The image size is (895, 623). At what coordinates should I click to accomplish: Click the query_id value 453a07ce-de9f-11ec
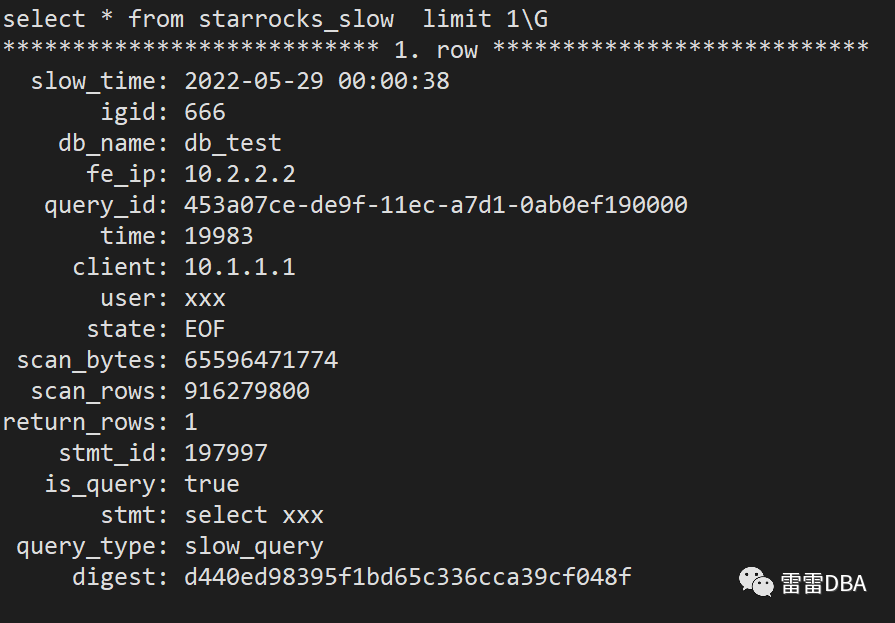point(435,205)
